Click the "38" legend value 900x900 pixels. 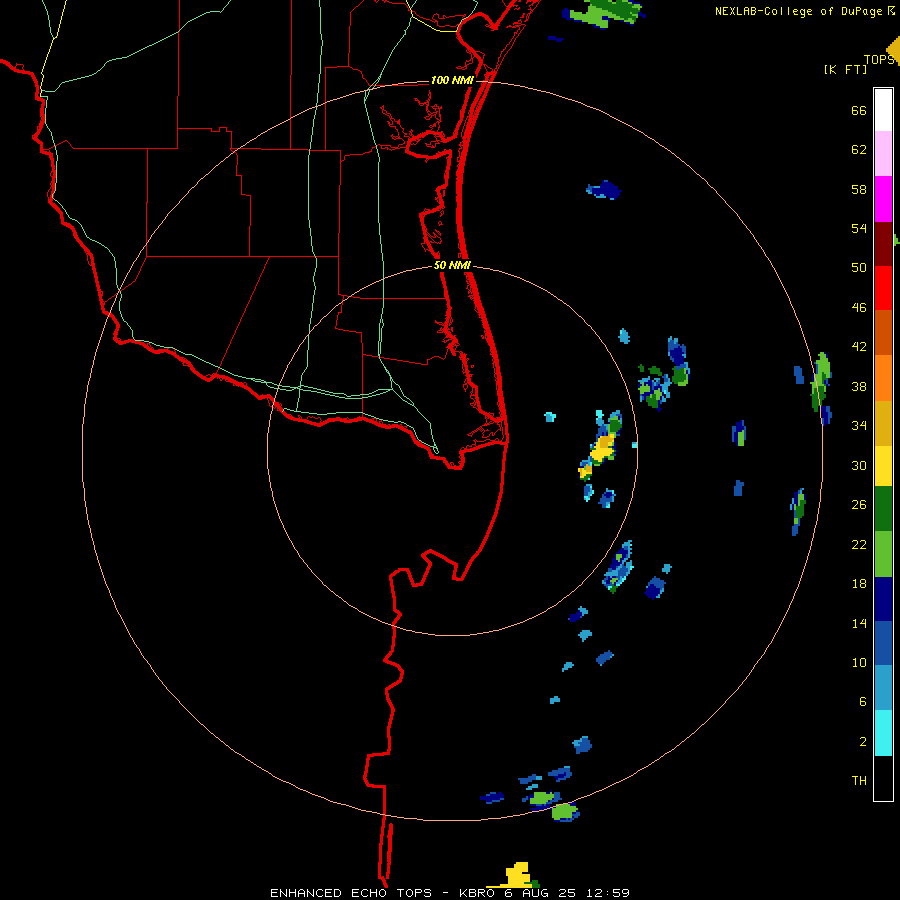click(859, 386)
